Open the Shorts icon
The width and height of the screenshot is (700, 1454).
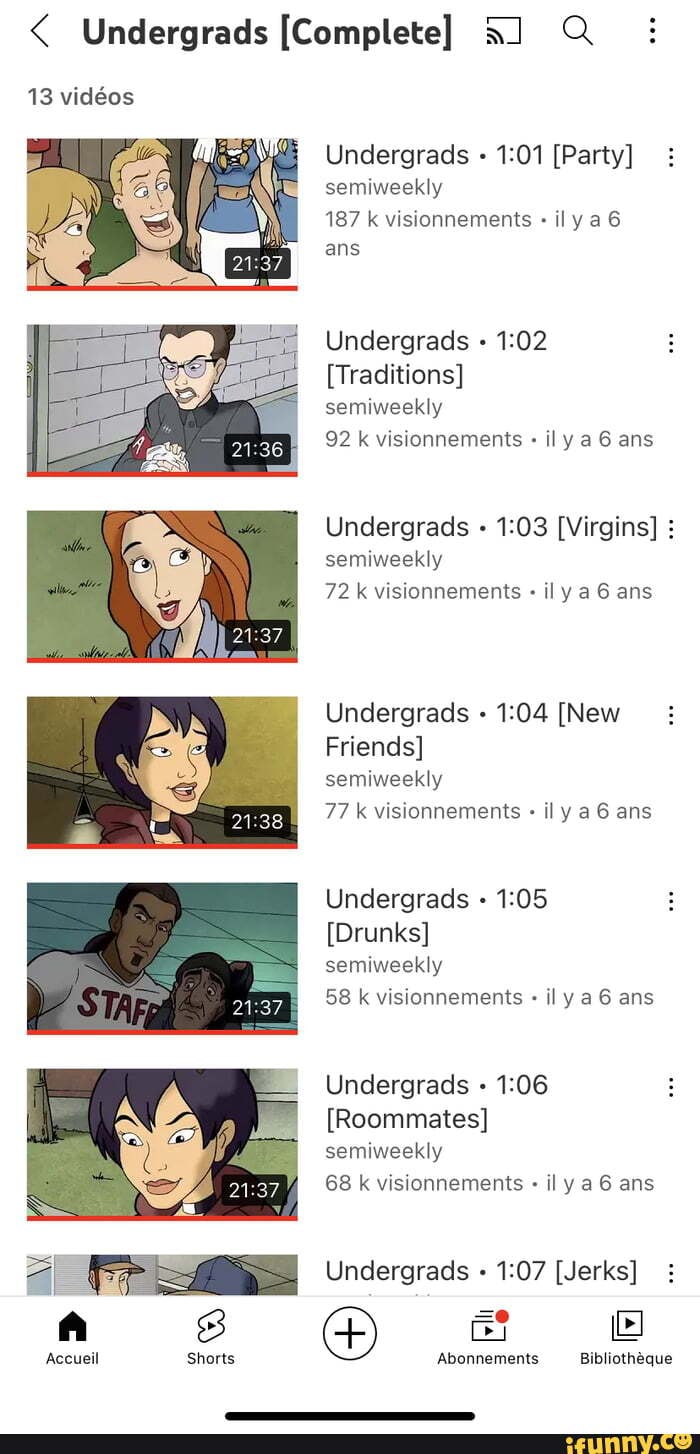211,1338
